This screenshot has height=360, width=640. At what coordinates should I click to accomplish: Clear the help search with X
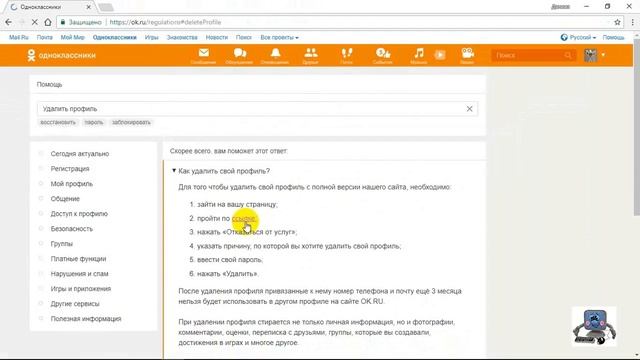coord(469,109)
